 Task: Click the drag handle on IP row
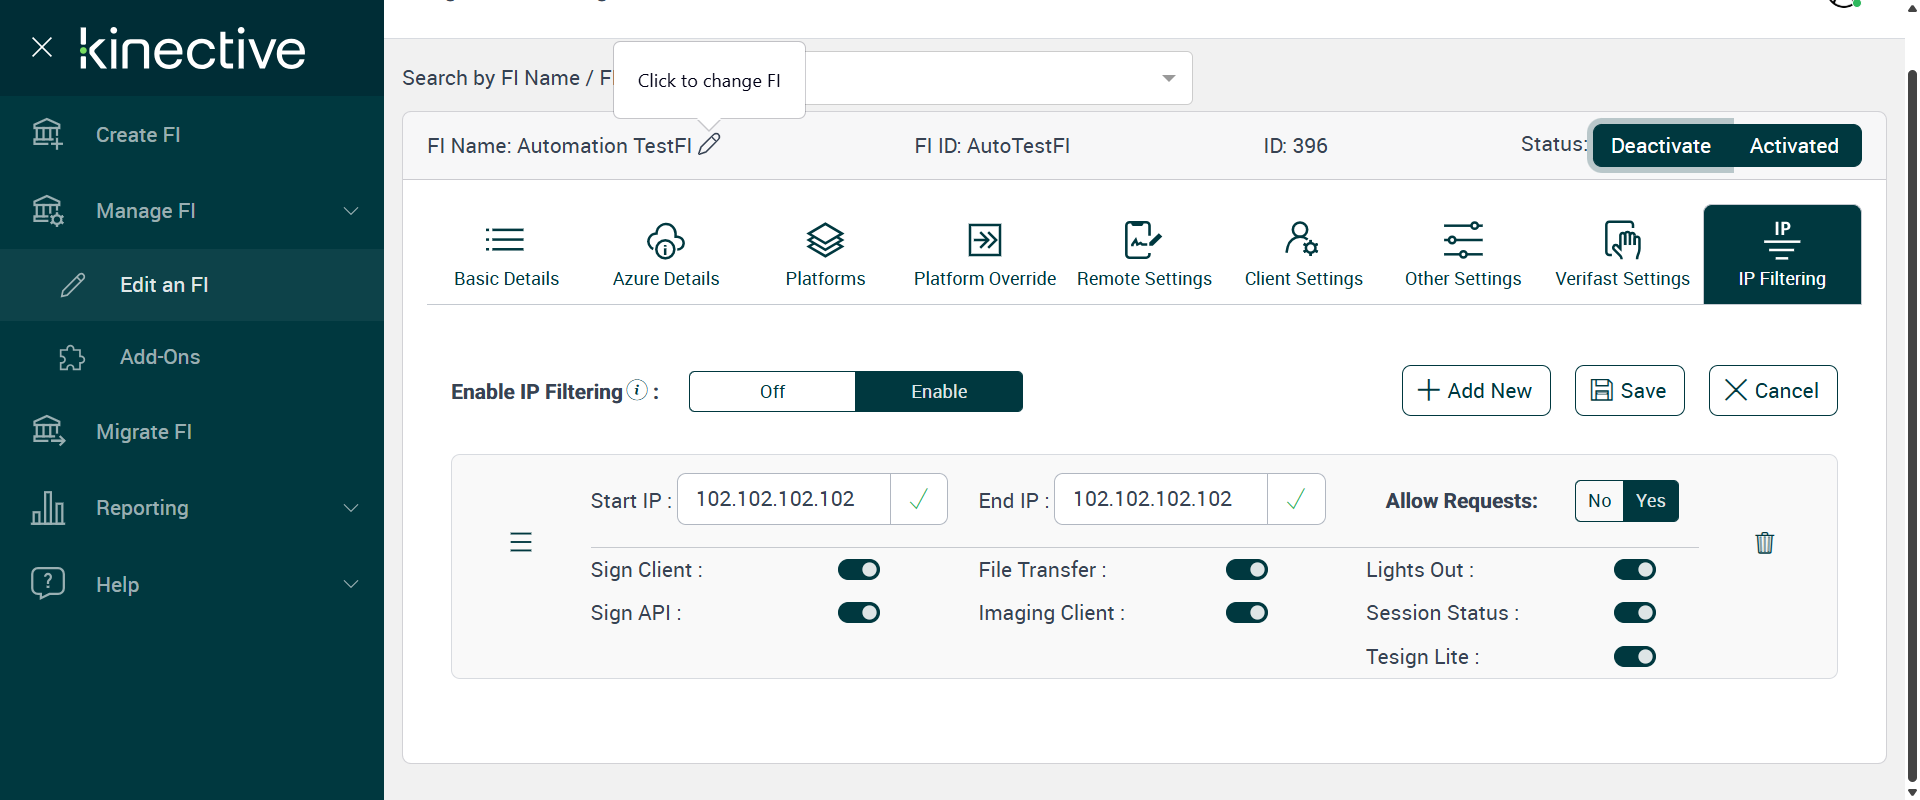click(521, 542)
